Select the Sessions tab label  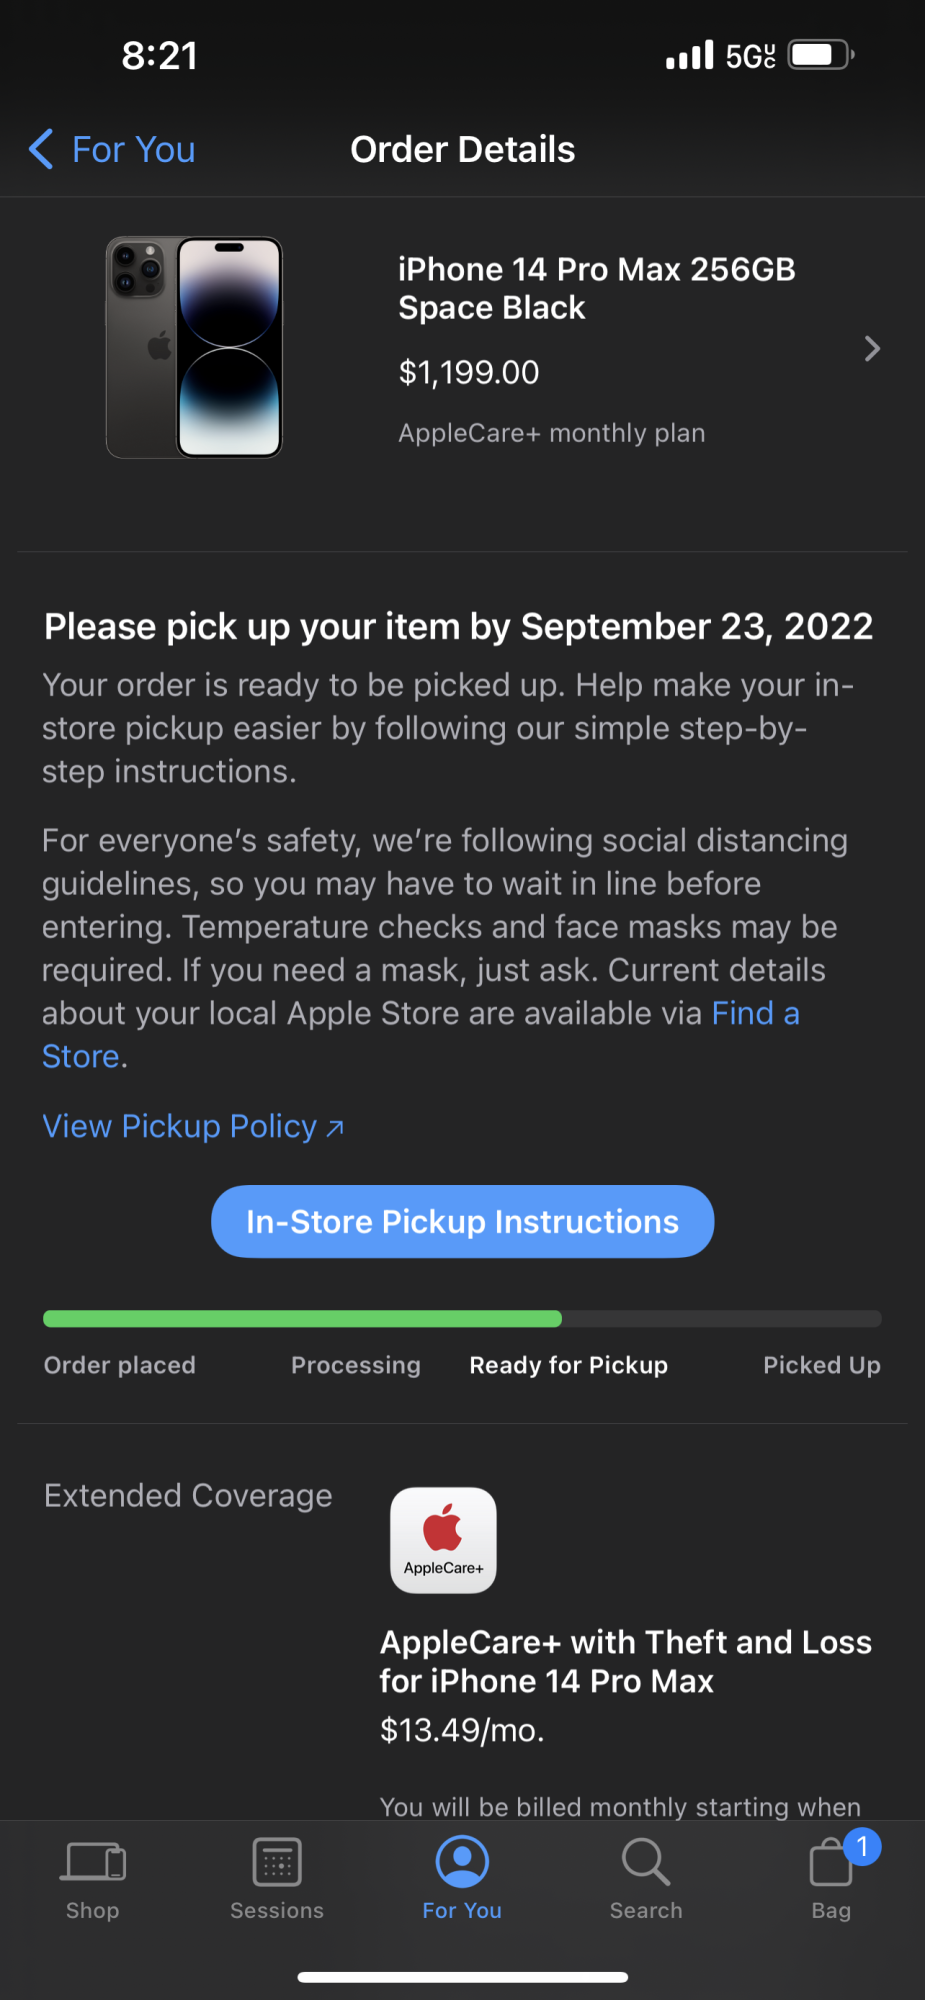[277, 1910]
